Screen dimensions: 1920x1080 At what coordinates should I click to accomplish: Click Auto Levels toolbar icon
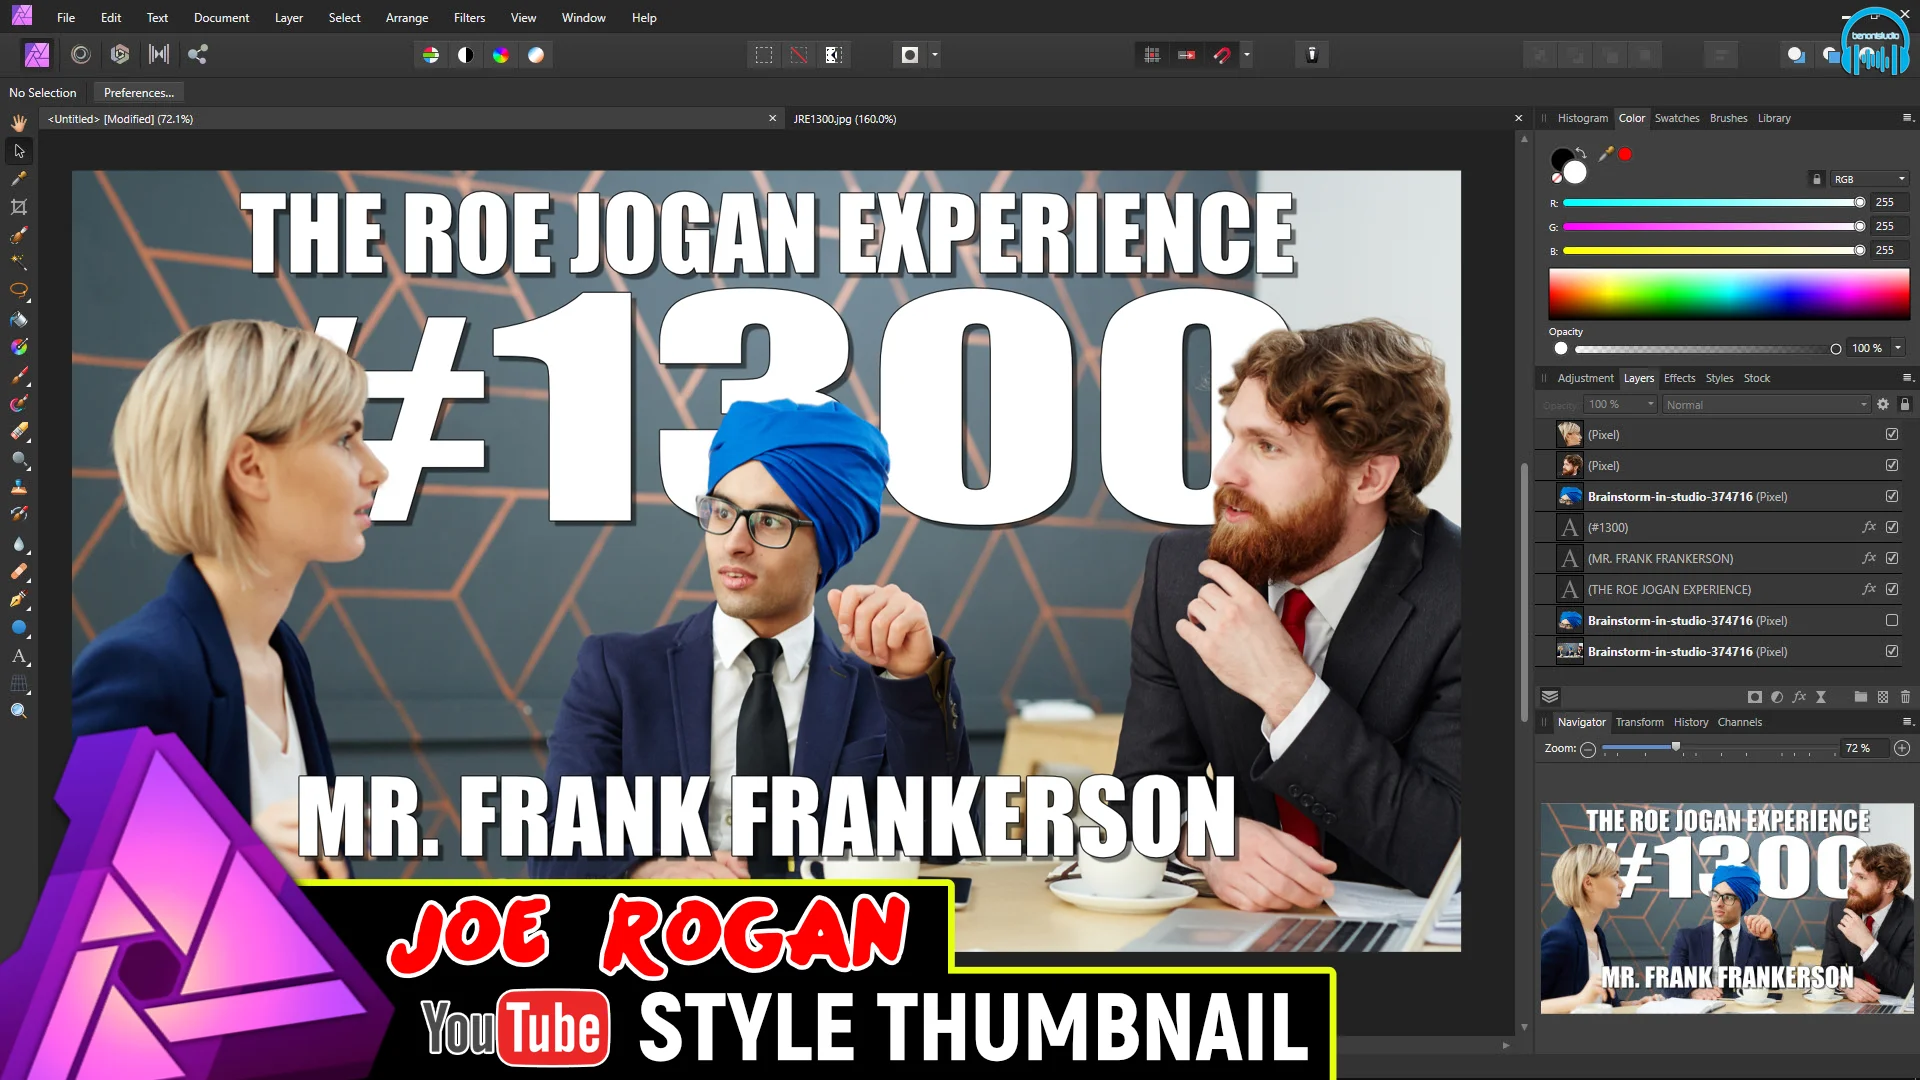[x=431, y=55]
